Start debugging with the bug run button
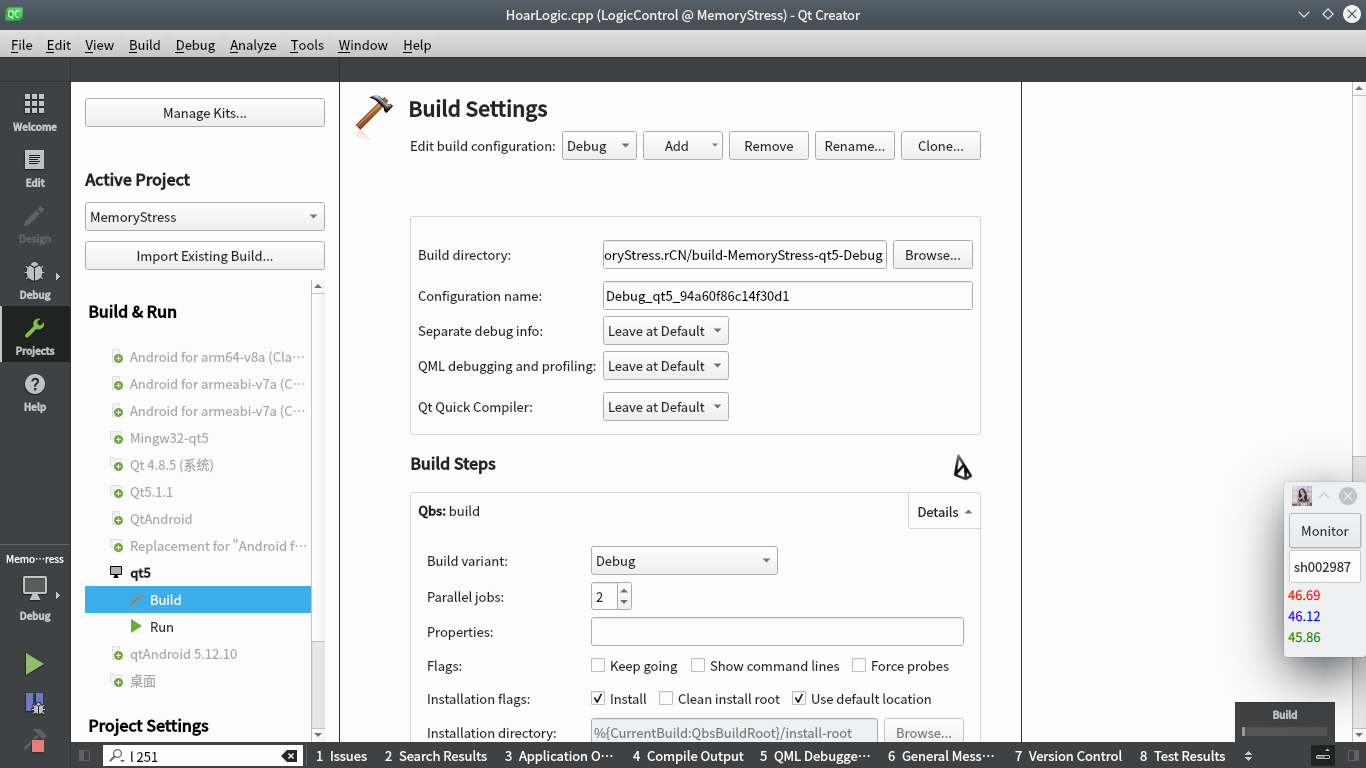 point(35,704)
